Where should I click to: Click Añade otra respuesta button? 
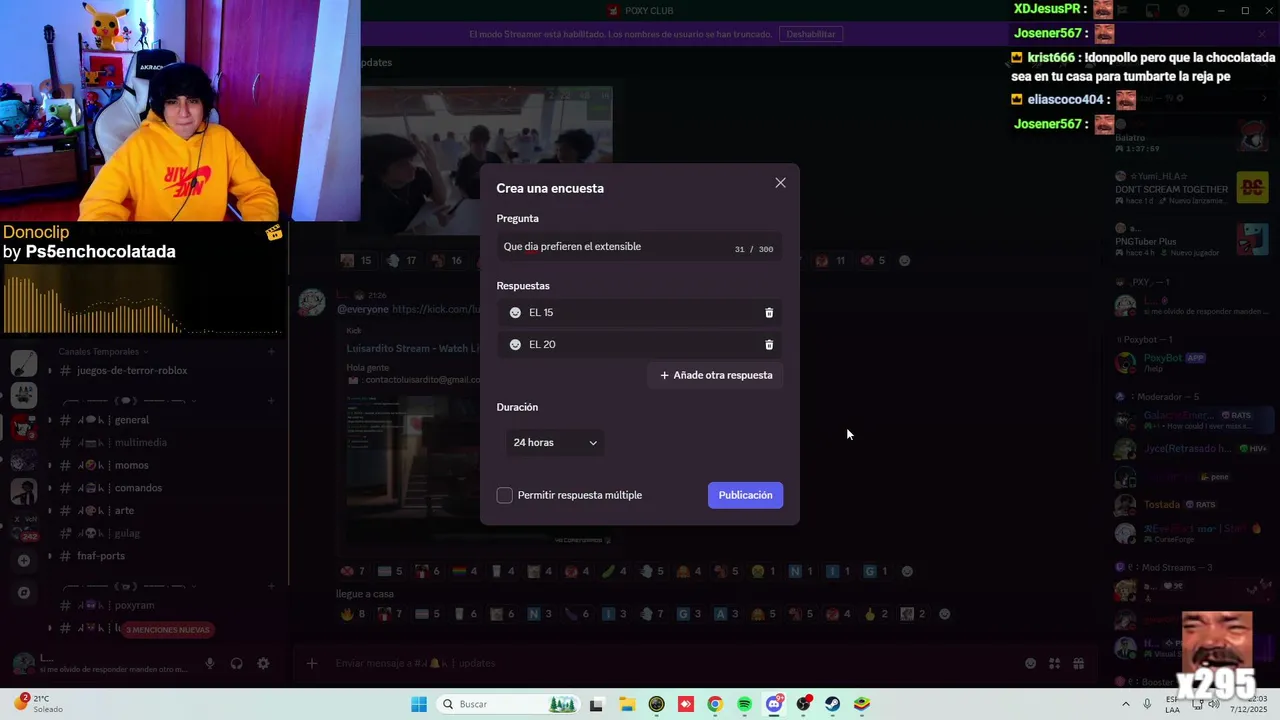(716, 375)
